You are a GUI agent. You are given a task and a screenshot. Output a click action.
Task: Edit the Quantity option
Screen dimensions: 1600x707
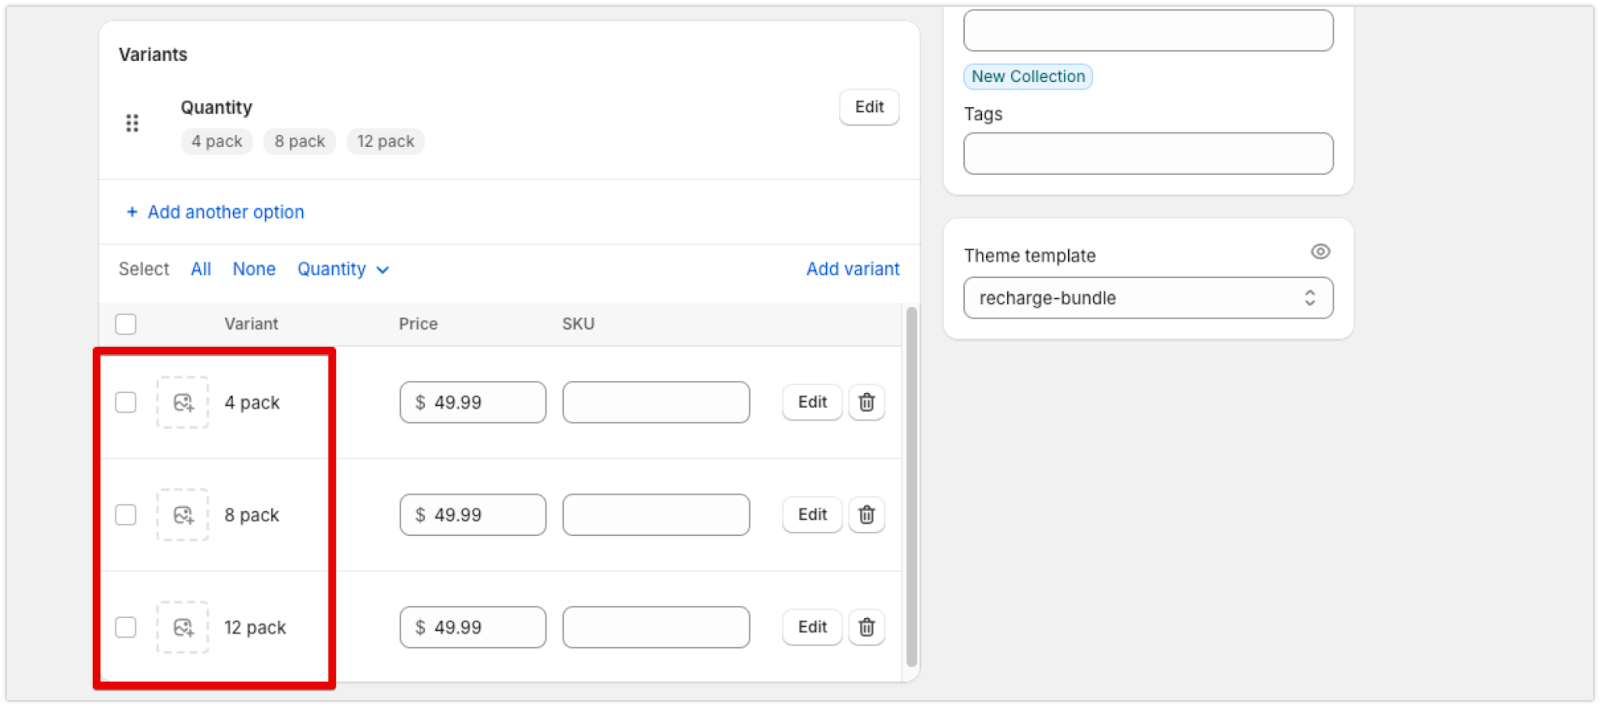[x=869, y=107]
